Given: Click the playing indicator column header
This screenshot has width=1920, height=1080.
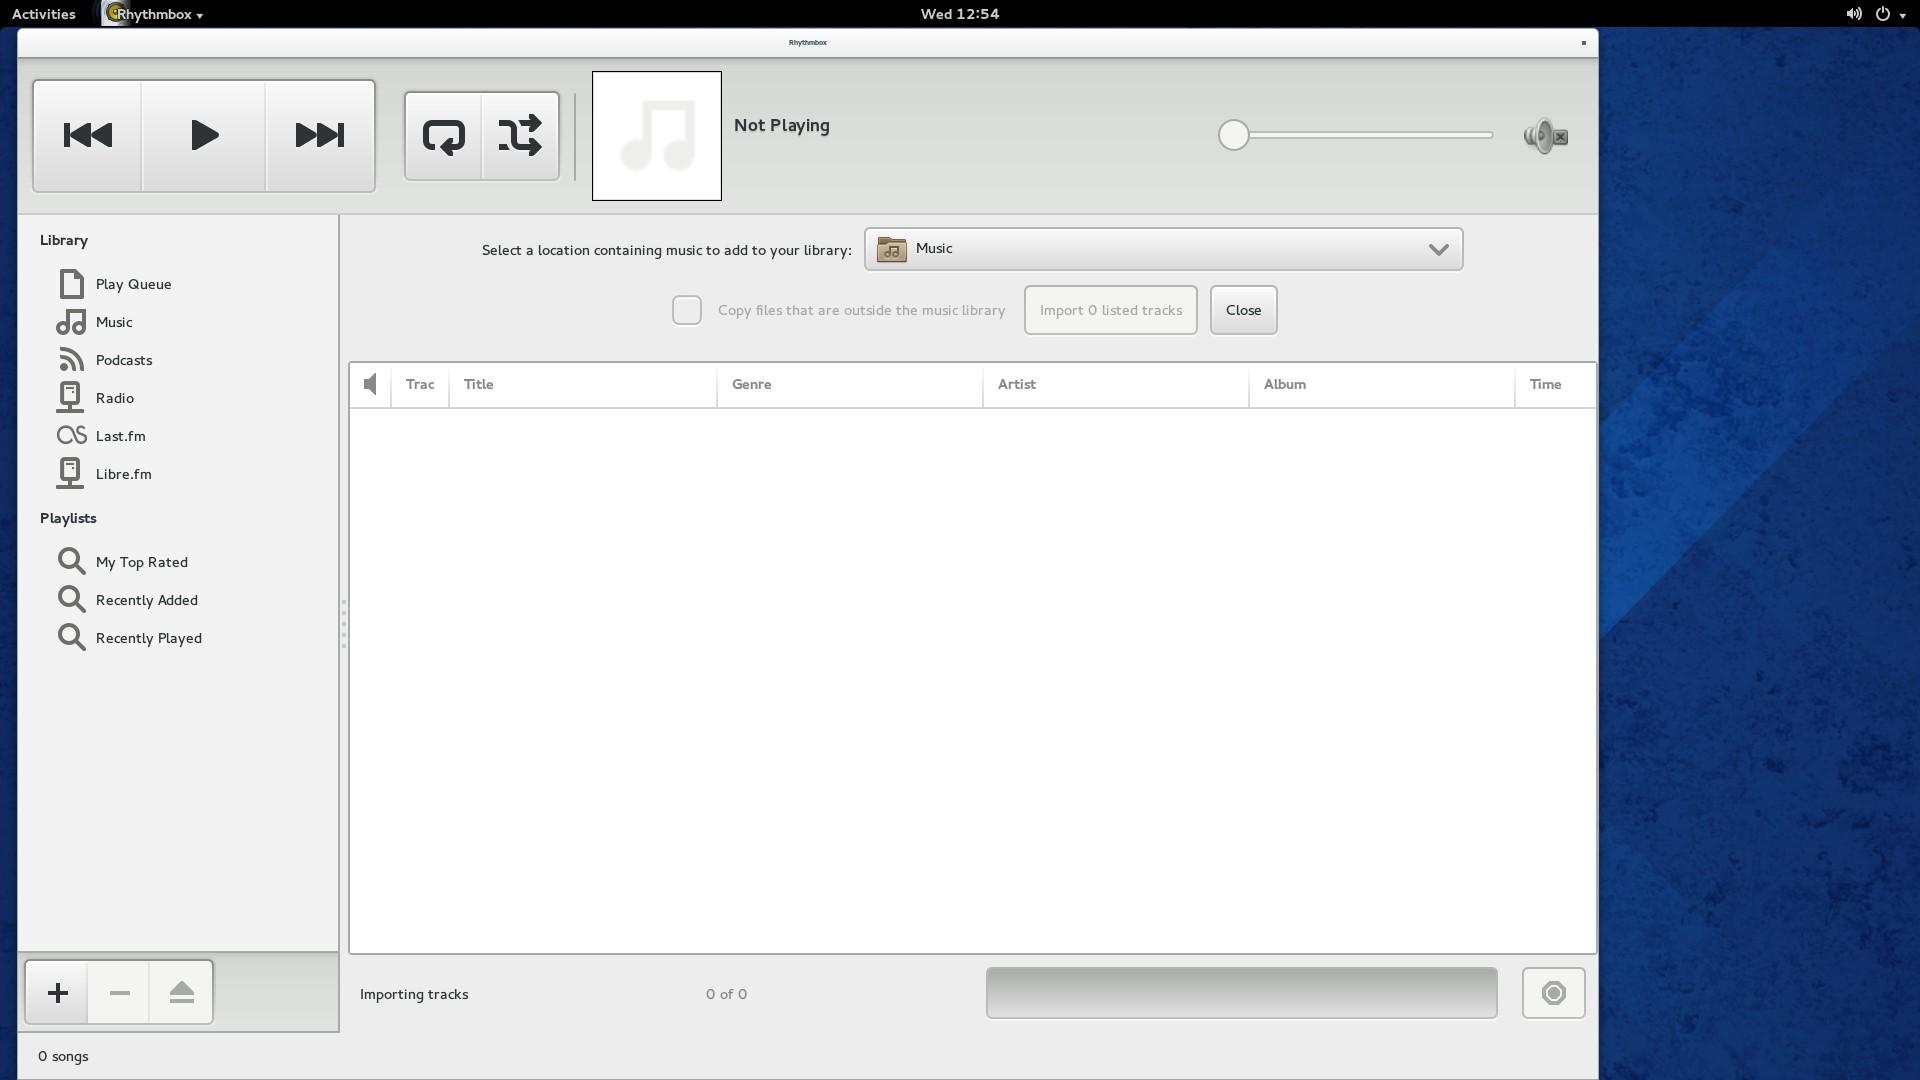Looking at the screenshot, I should click(x=370, y=385).
